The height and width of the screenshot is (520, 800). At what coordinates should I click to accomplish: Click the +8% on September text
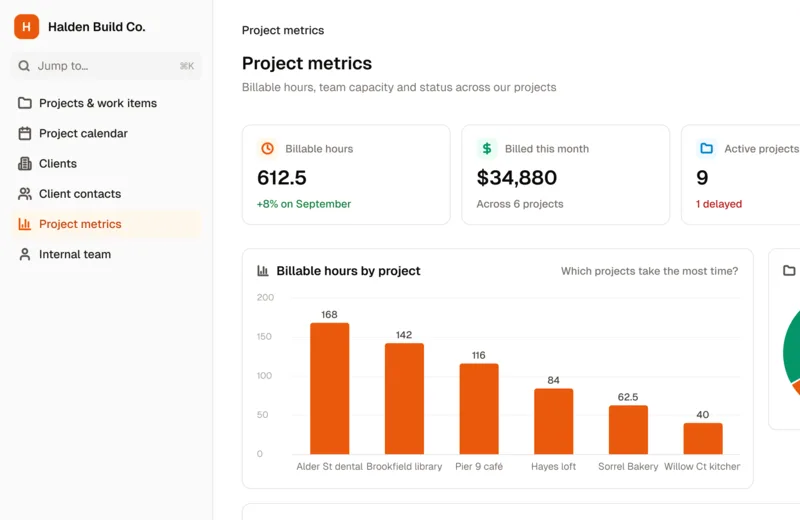click(304, 204)
